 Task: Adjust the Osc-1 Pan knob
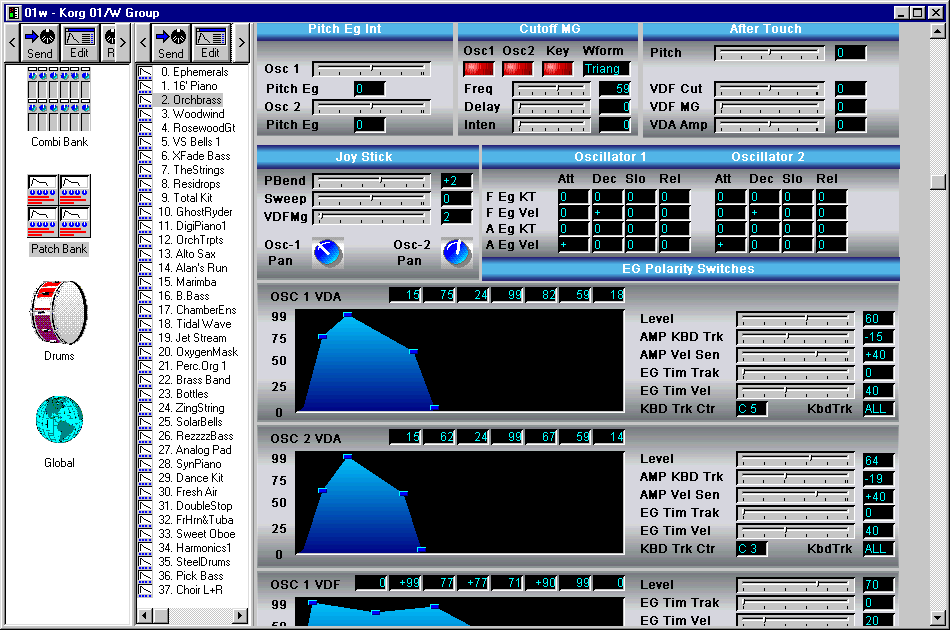327,253
